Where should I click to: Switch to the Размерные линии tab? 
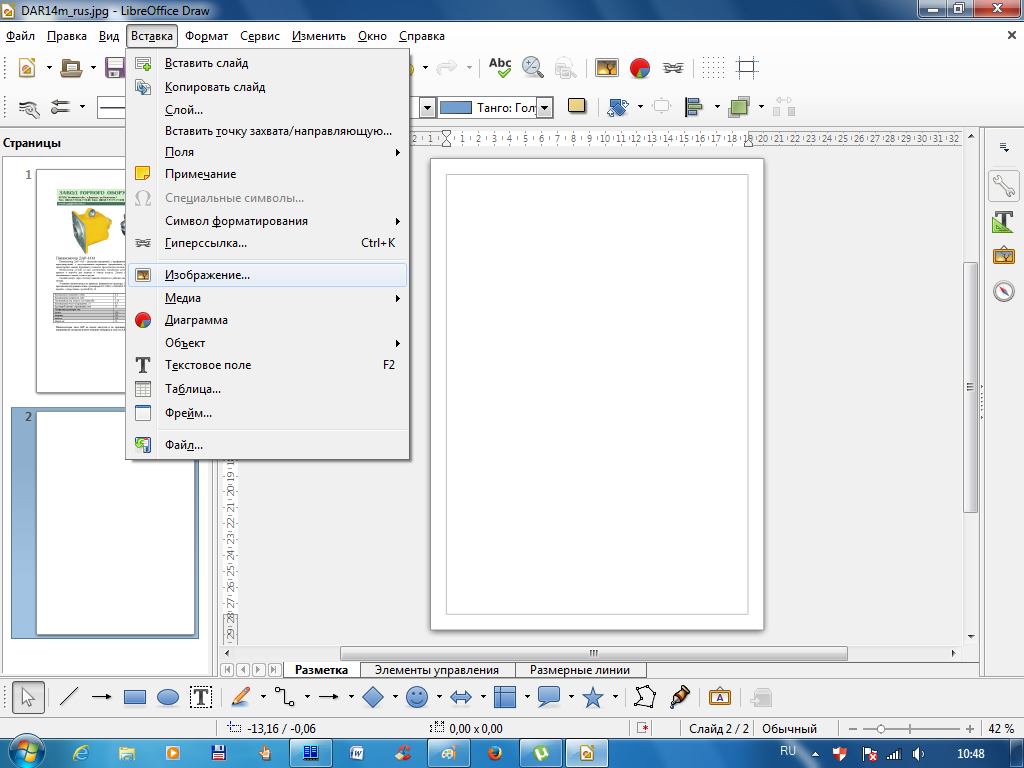pos(580,670)
